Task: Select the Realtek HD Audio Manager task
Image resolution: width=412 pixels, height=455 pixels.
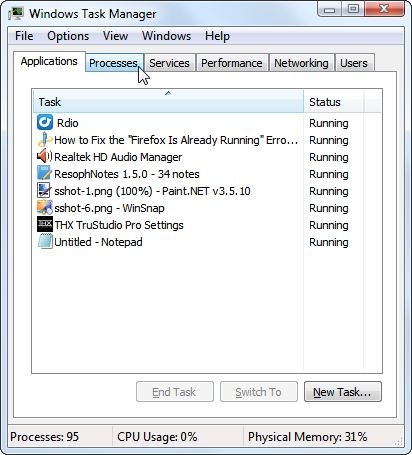Action: 118,157
